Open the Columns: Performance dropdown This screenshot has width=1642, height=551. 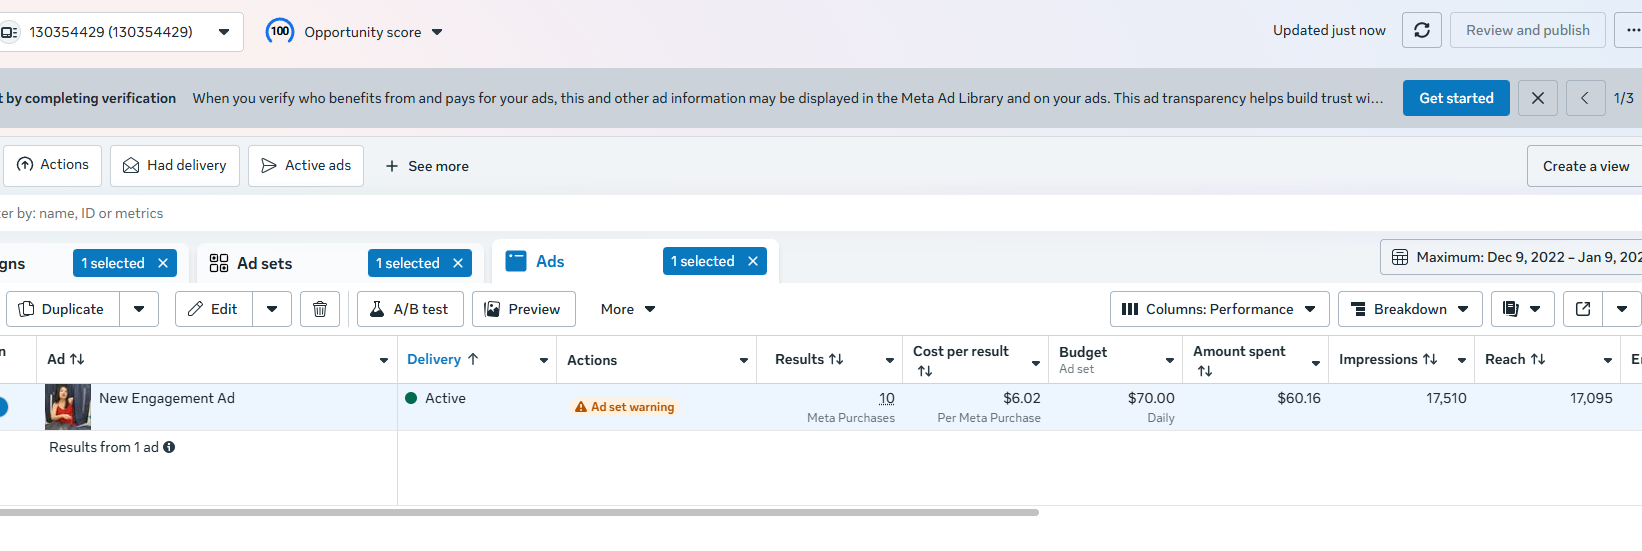pyautogui.click(x=1219, y=309)
